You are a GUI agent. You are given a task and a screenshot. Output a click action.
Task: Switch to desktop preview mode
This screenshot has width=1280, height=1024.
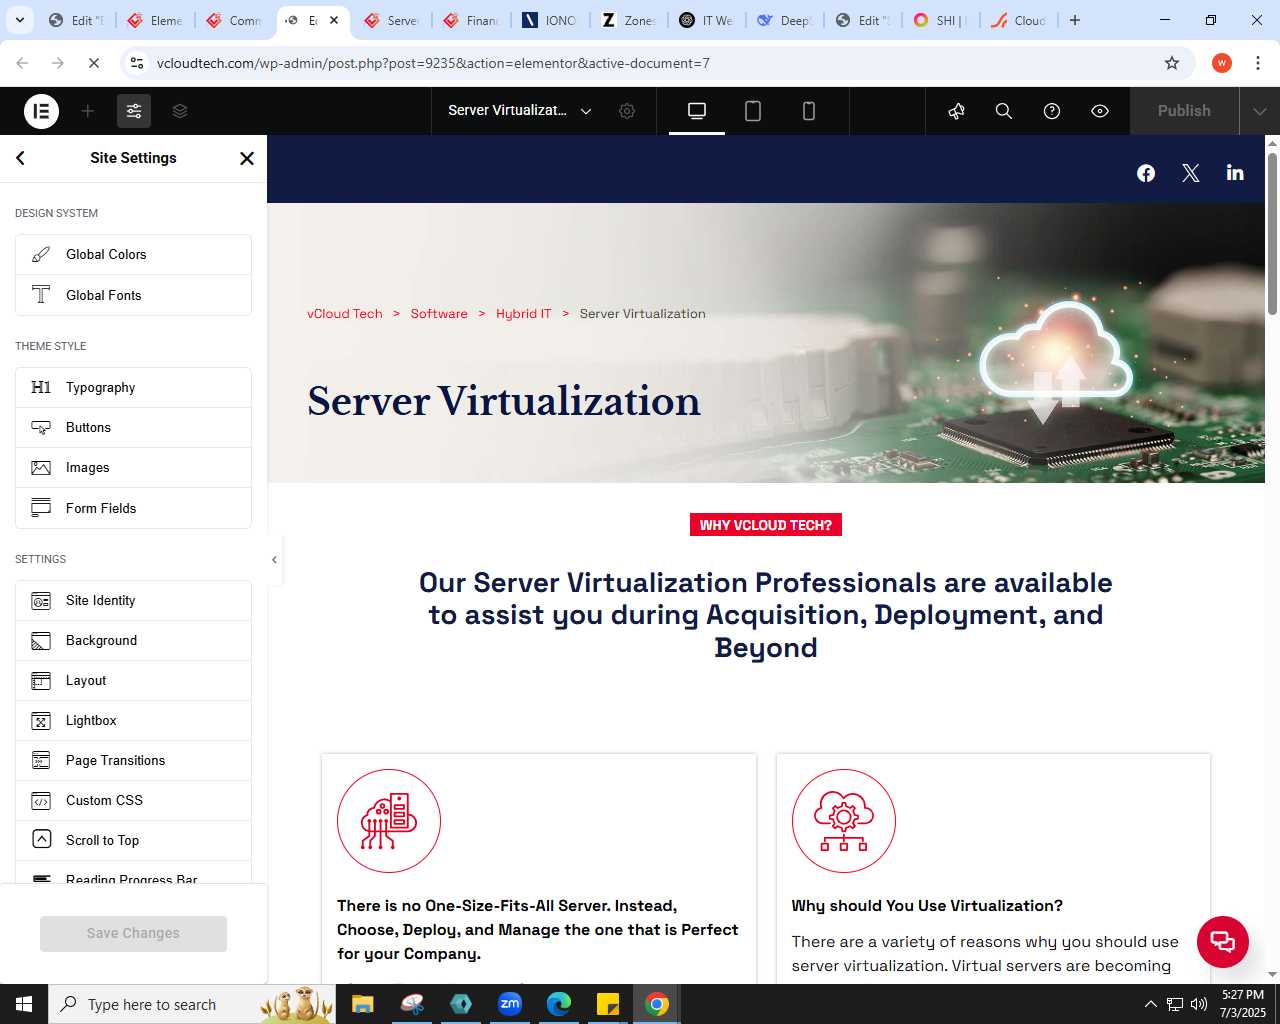697,111
